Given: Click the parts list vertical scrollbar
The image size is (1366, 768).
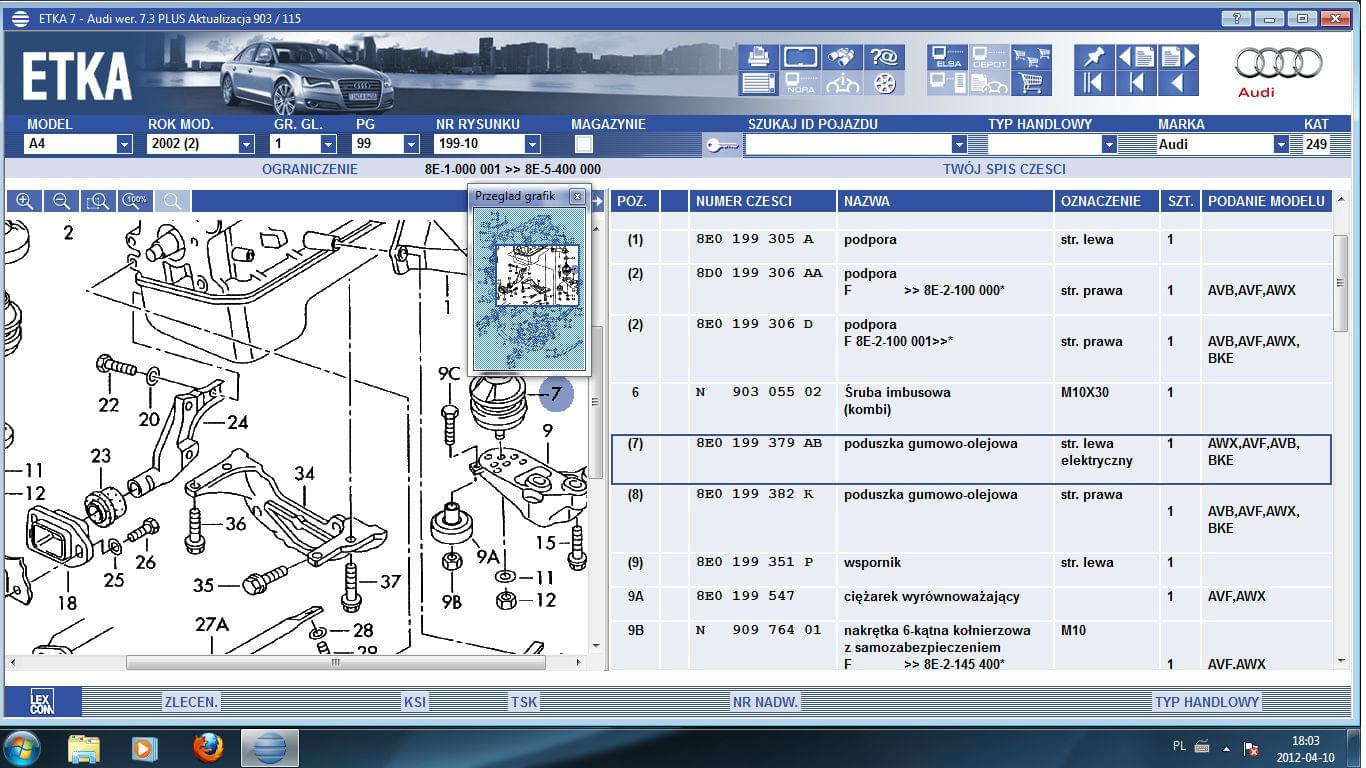Looking at the screenshot, I should (x=1341, y=285).
